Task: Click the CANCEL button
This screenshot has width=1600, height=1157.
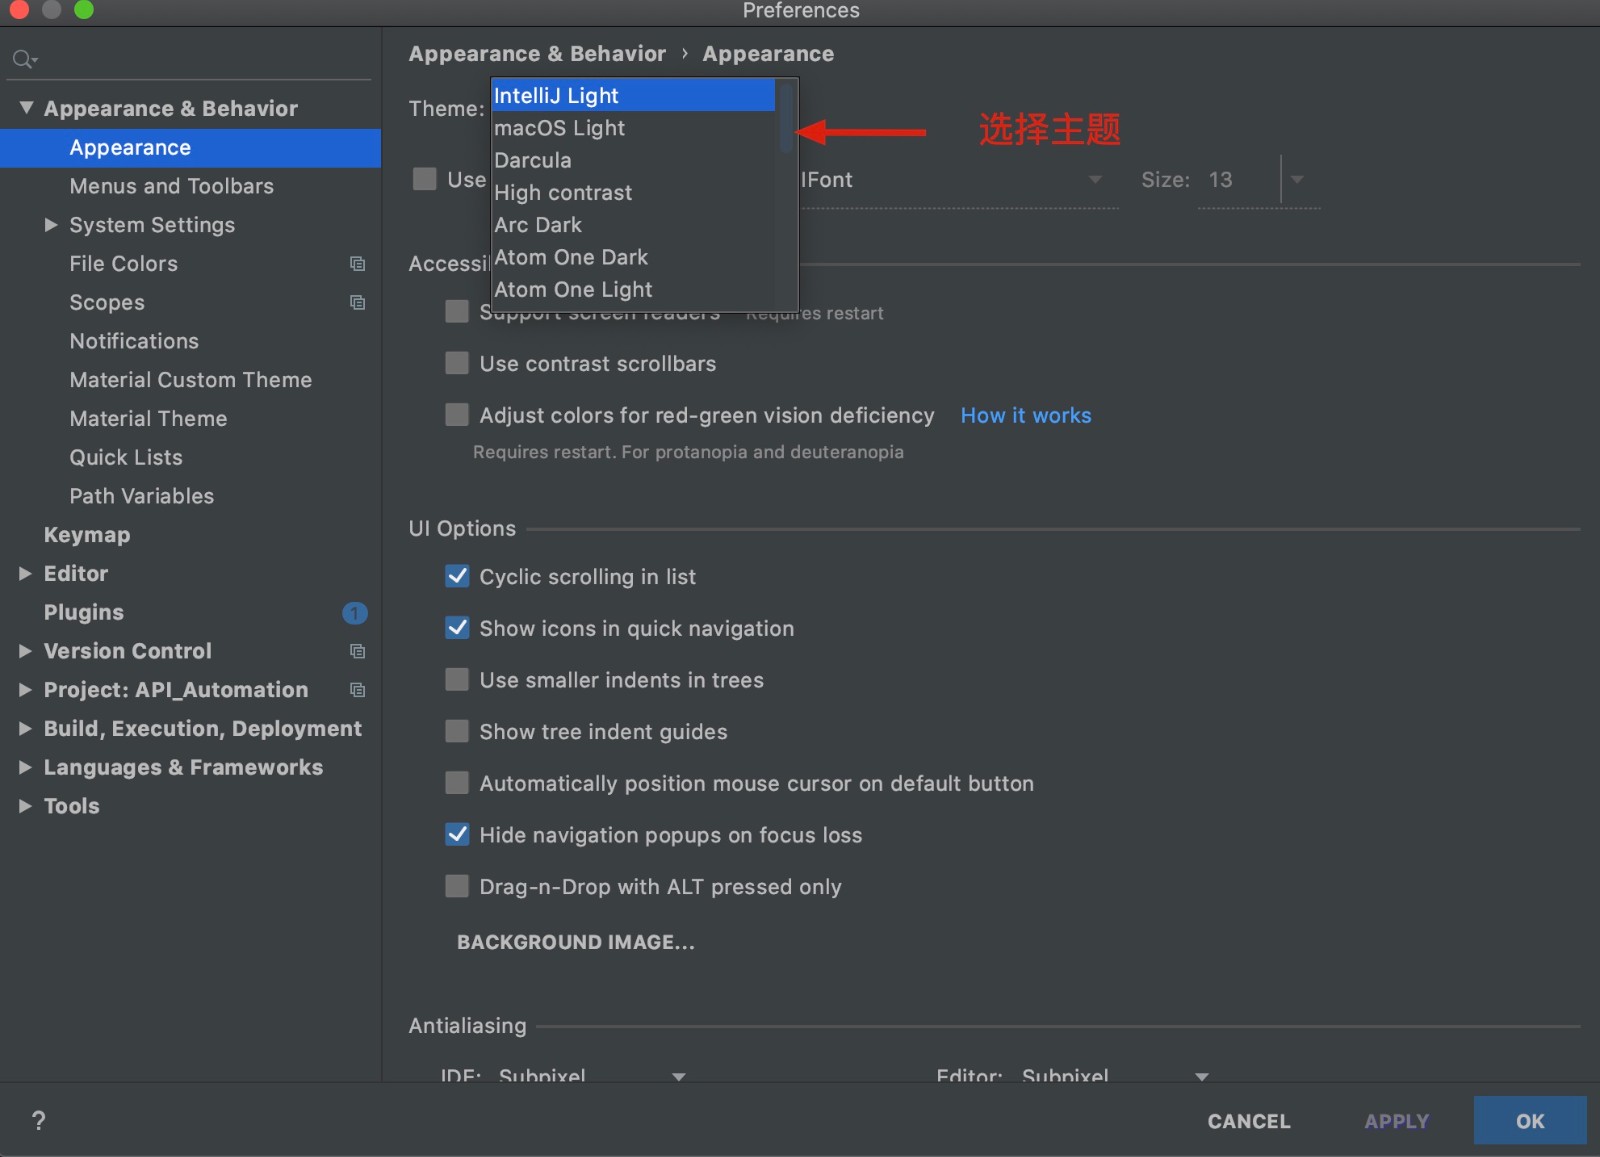Action: (1249, 1121)
